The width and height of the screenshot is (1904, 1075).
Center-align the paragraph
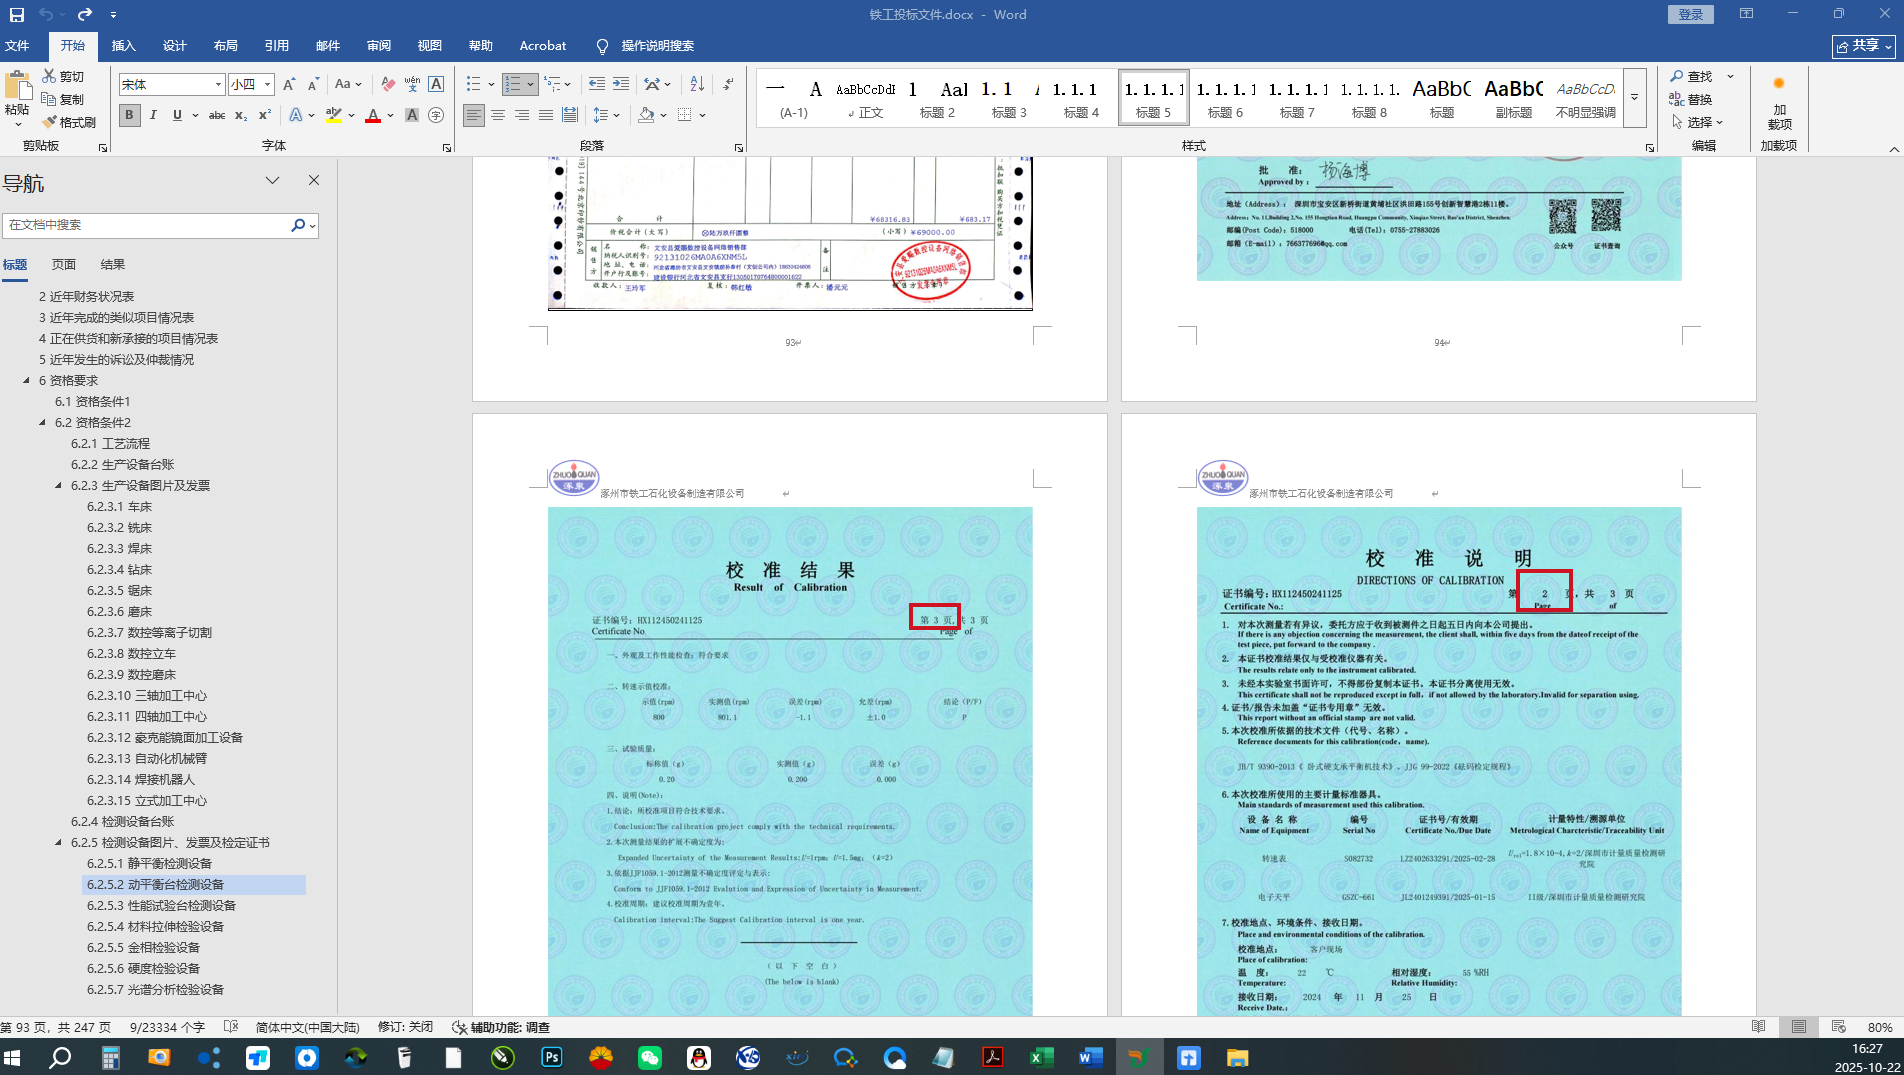point(498,115)
